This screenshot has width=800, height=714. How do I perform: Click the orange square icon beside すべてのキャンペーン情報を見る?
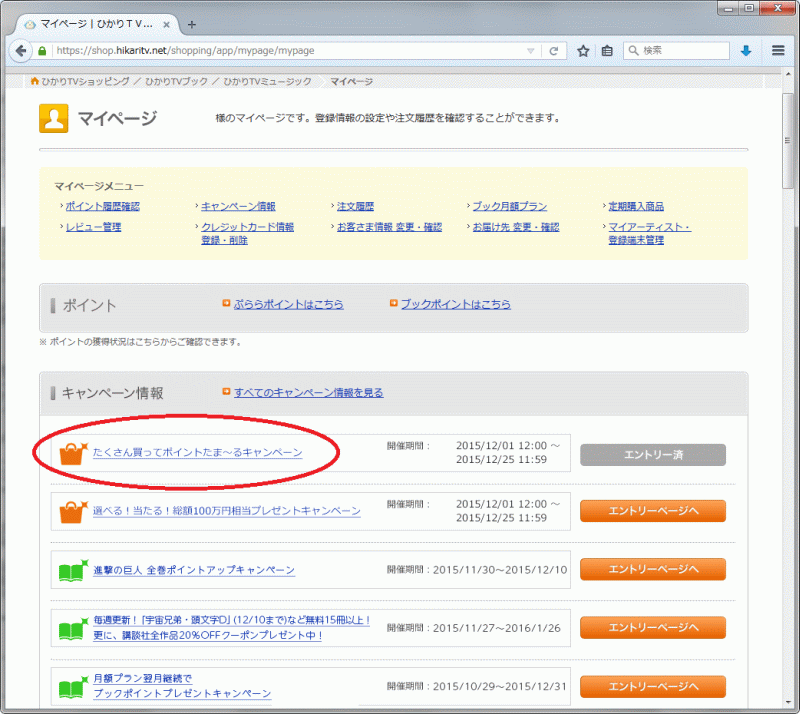[226, 391]
